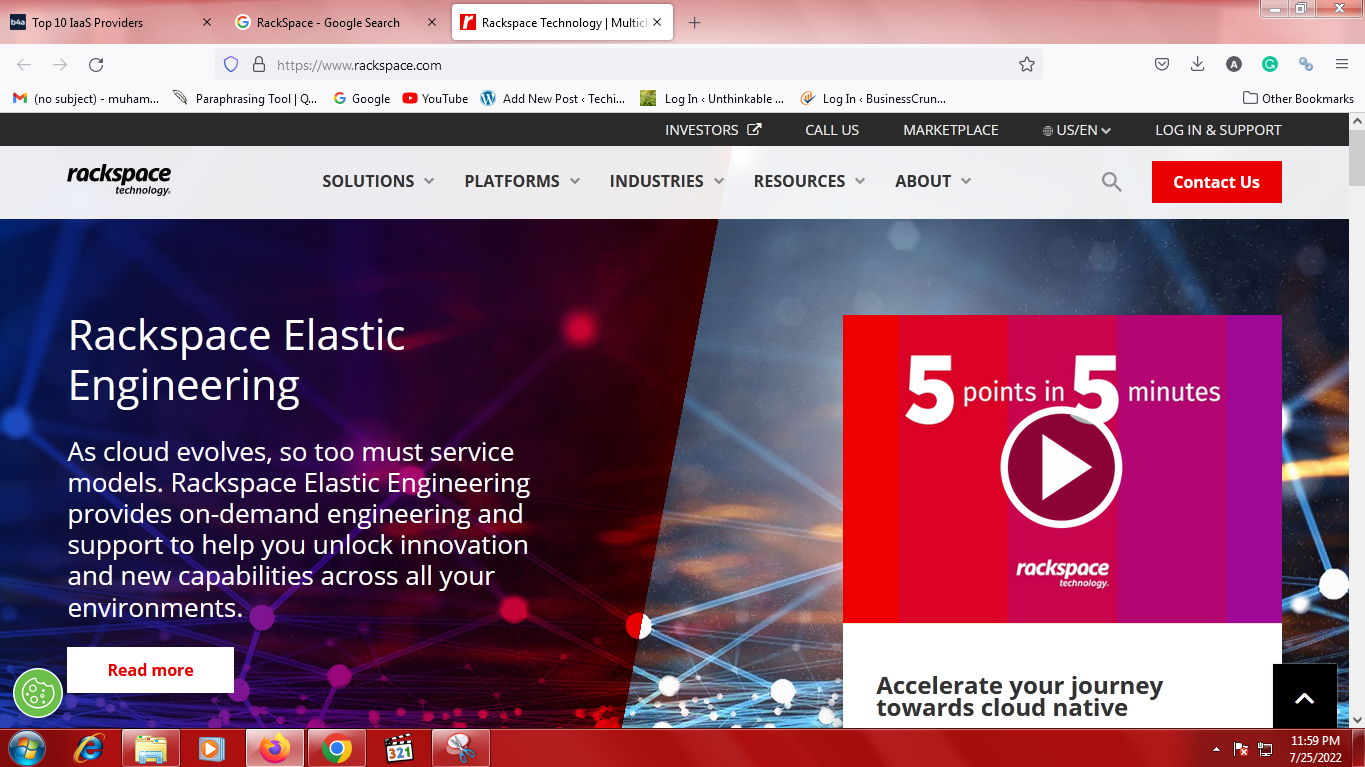
Task: Click the red Contact Us button
Action: click(x=1216, y=182)
